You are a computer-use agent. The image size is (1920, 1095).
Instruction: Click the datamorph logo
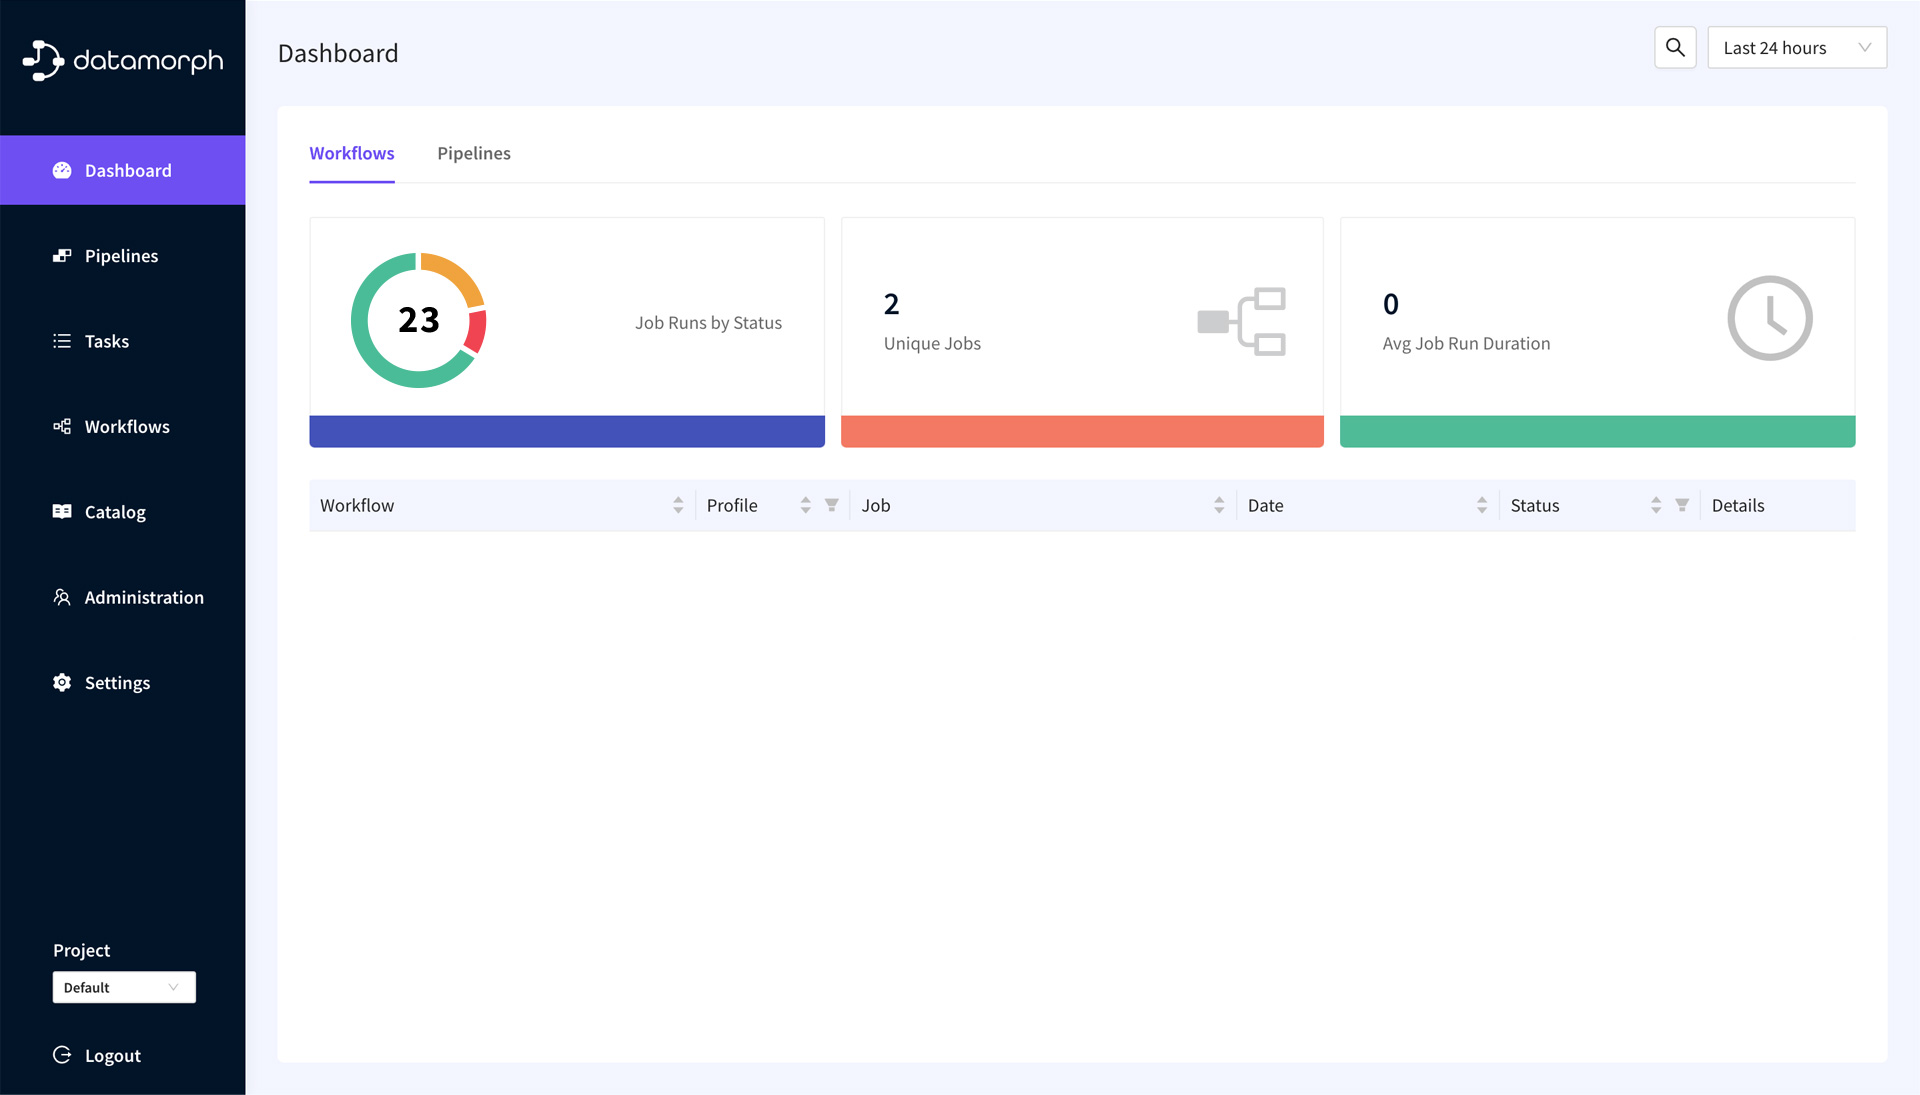[x=123, y=61]
